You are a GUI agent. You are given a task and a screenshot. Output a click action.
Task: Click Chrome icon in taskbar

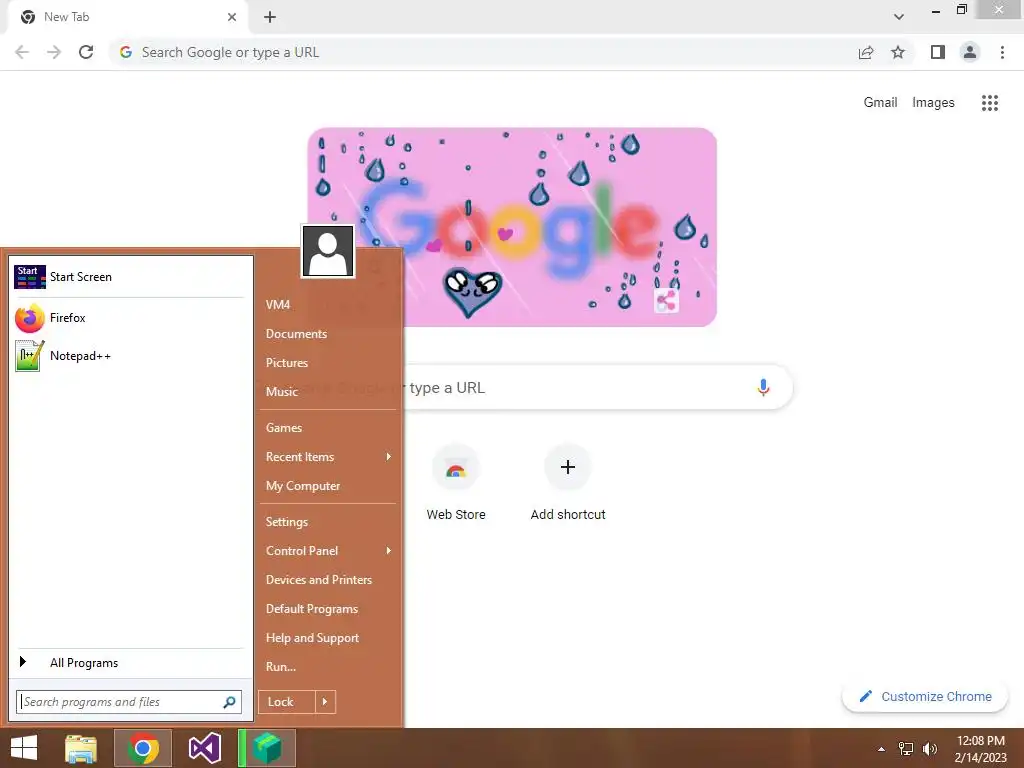143,748
